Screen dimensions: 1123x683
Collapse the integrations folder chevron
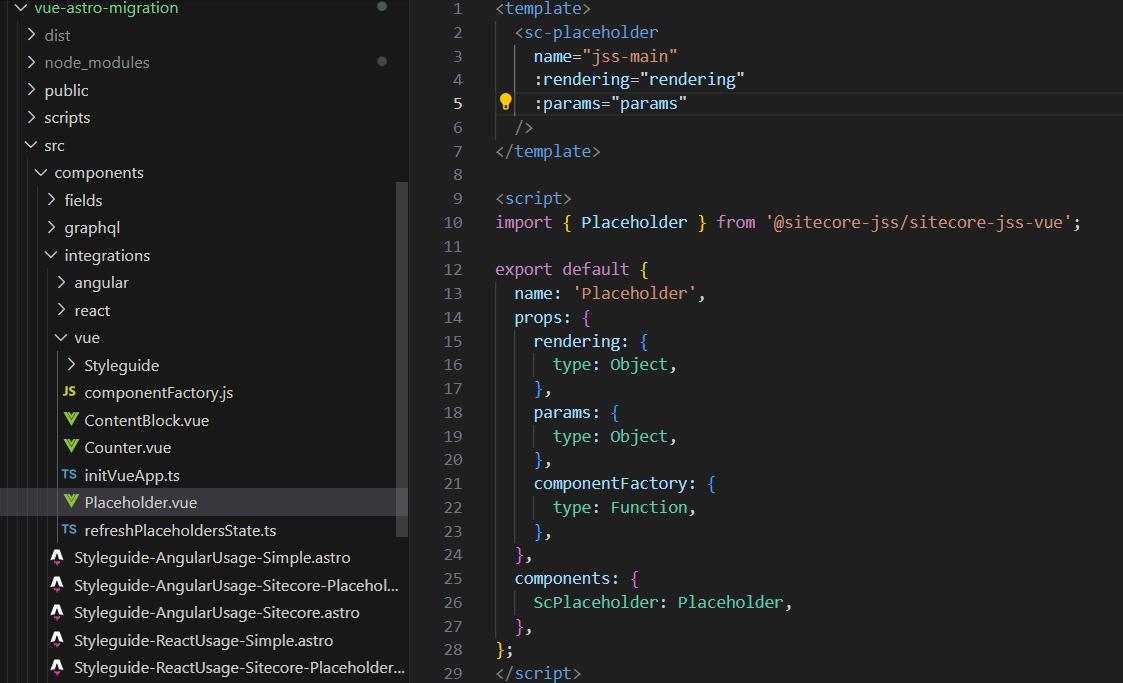pos(51,255)
